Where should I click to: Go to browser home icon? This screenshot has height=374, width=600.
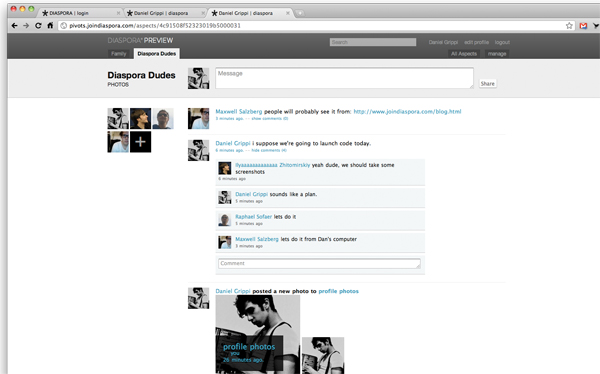point(50,26)
